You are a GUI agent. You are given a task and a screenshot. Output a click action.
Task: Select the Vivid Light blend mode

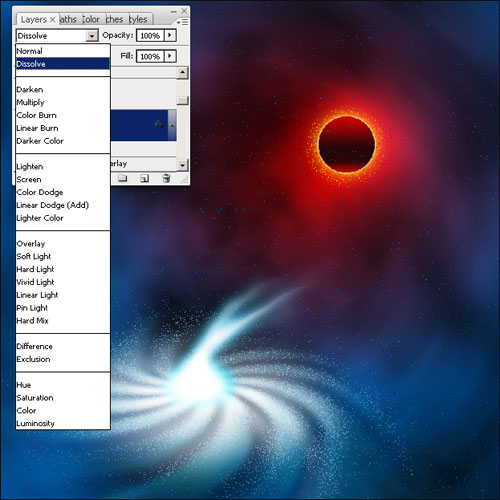[x=63, y=282]
